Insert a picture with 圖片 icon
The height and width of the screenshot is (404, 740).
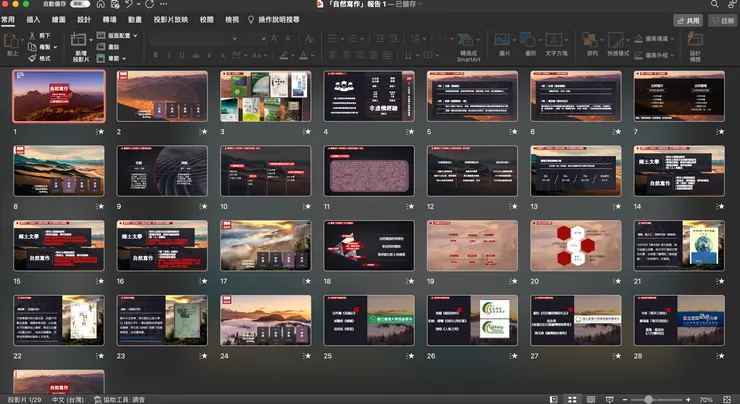[x=504, y=40]
